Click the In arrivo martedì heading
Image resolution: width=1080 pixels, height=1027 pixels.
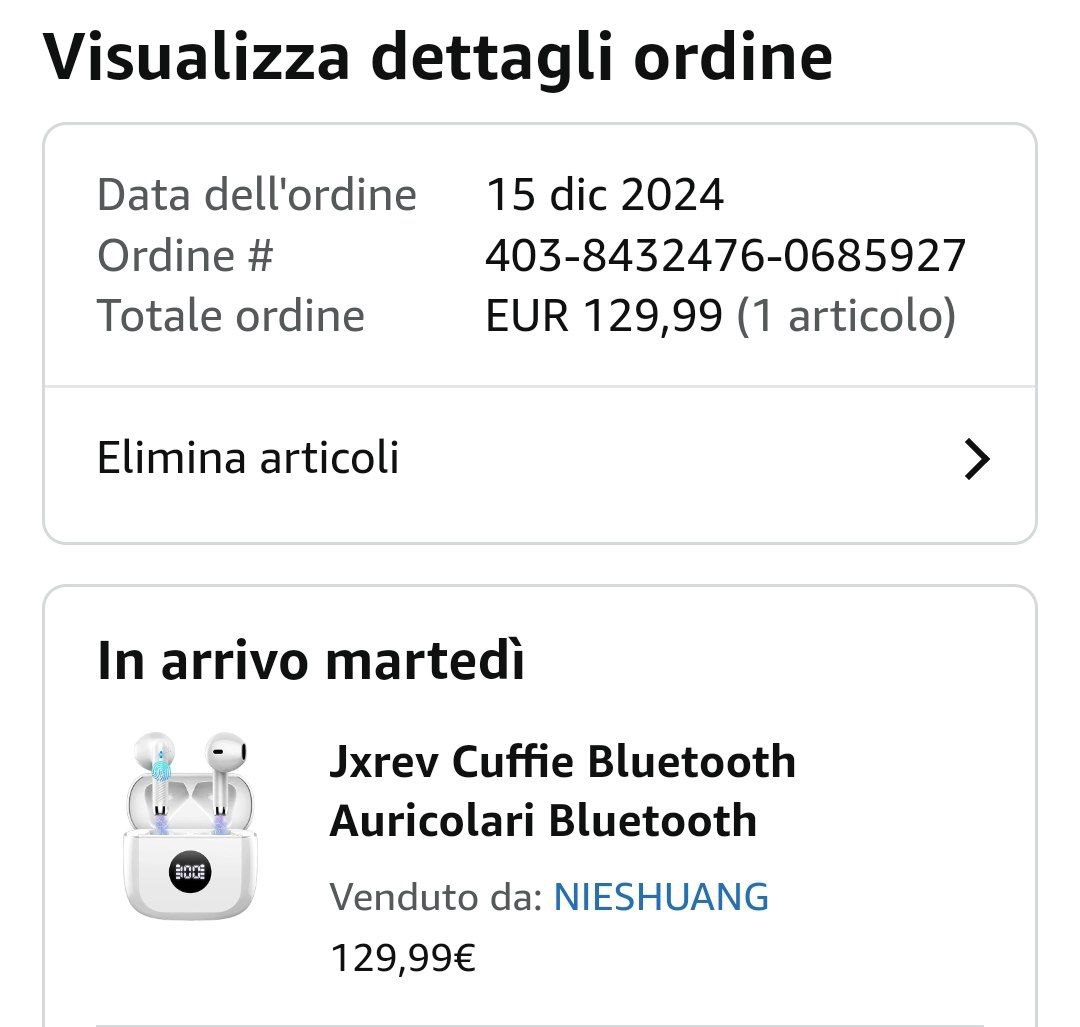click(311, 660)
